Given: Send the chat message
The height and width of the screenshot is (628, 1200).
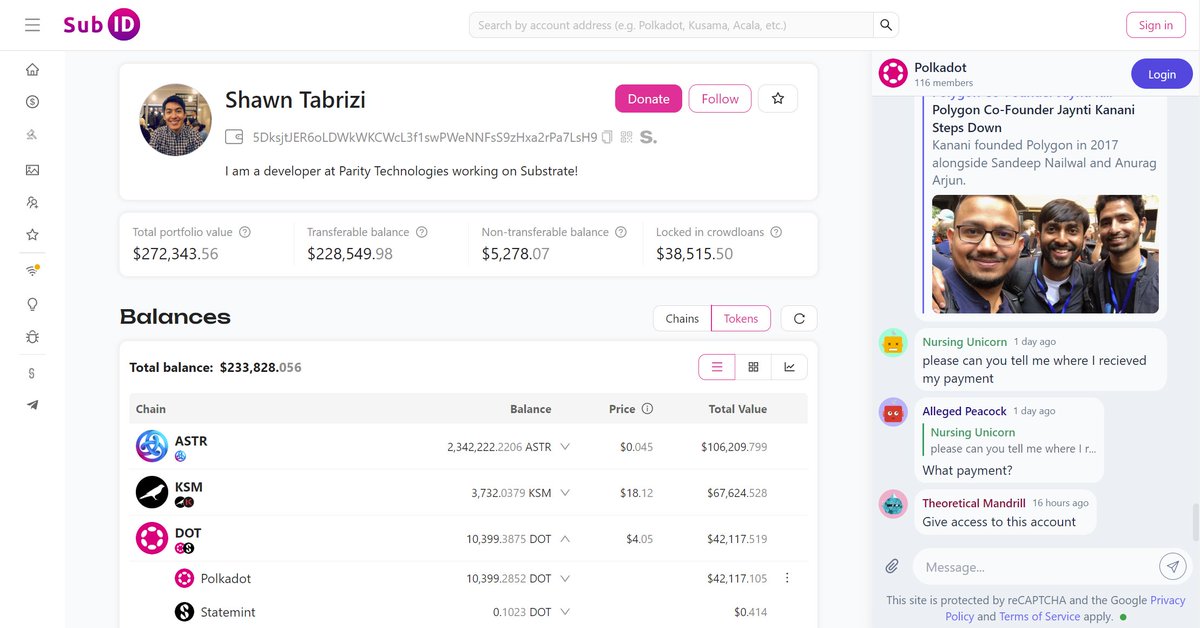Looking at the screenshot, I should (1173, 566).
